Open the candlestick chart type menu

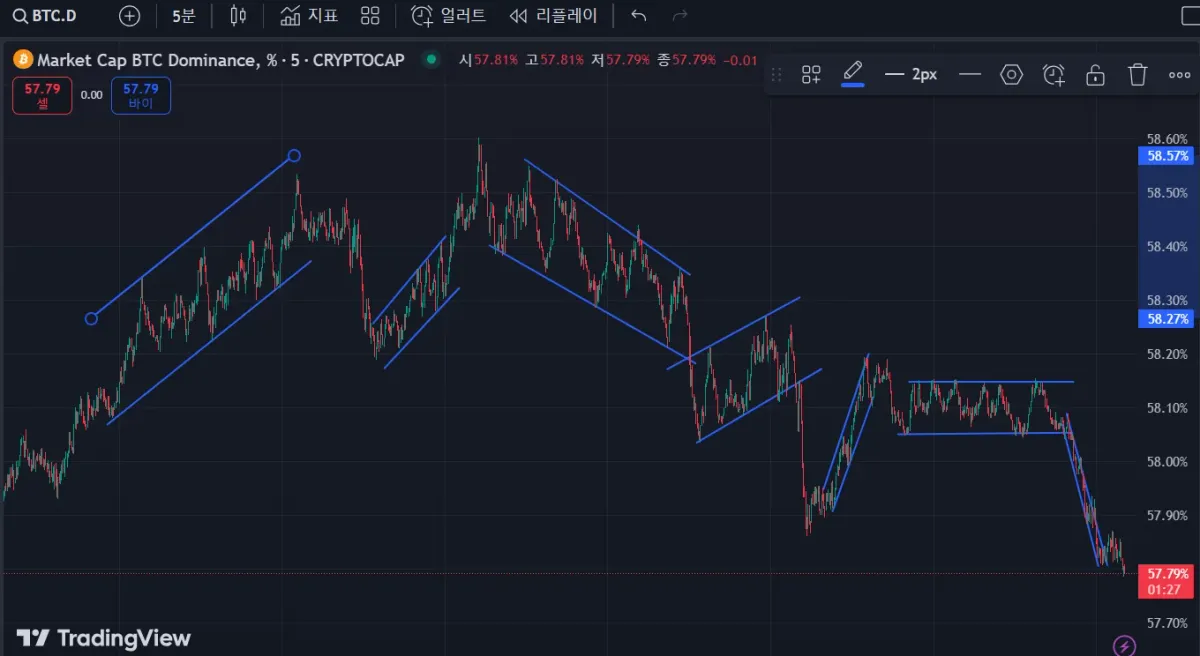coord(238,16)
